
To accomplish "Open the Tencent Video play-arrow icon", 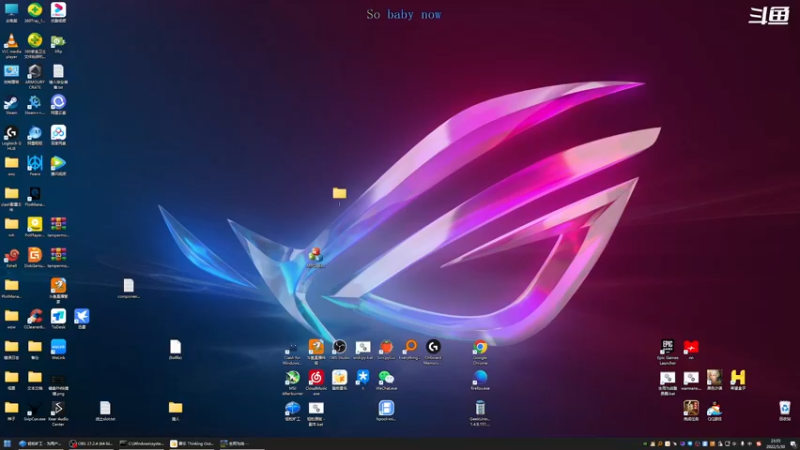I will click(58, 166).
